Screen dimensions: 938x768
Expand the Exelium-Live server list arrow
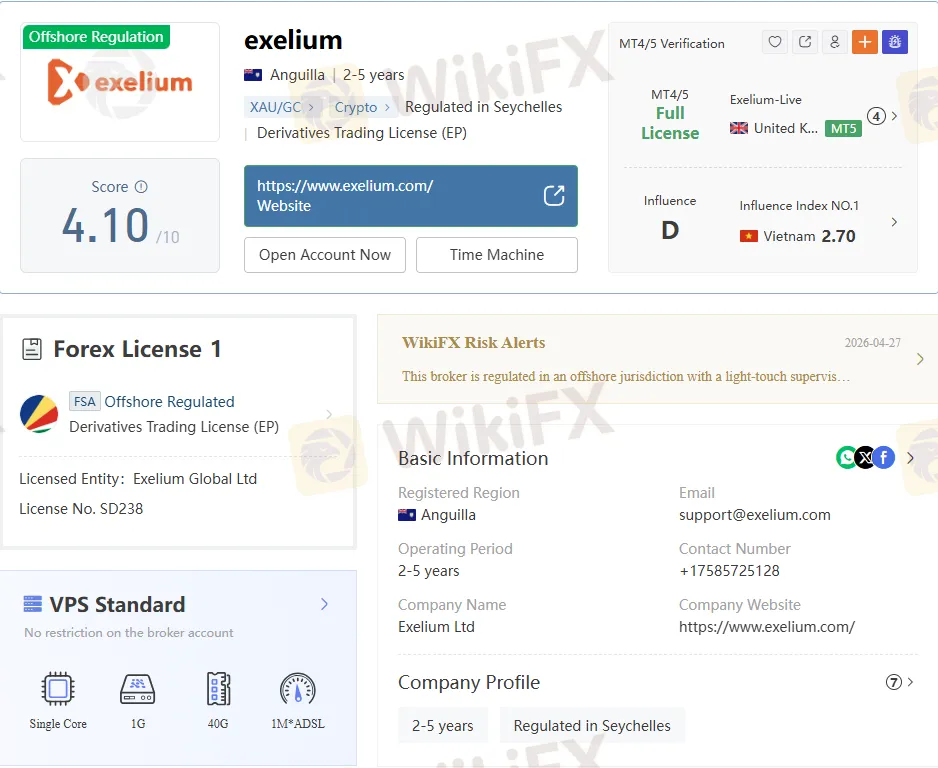point(894,116)
